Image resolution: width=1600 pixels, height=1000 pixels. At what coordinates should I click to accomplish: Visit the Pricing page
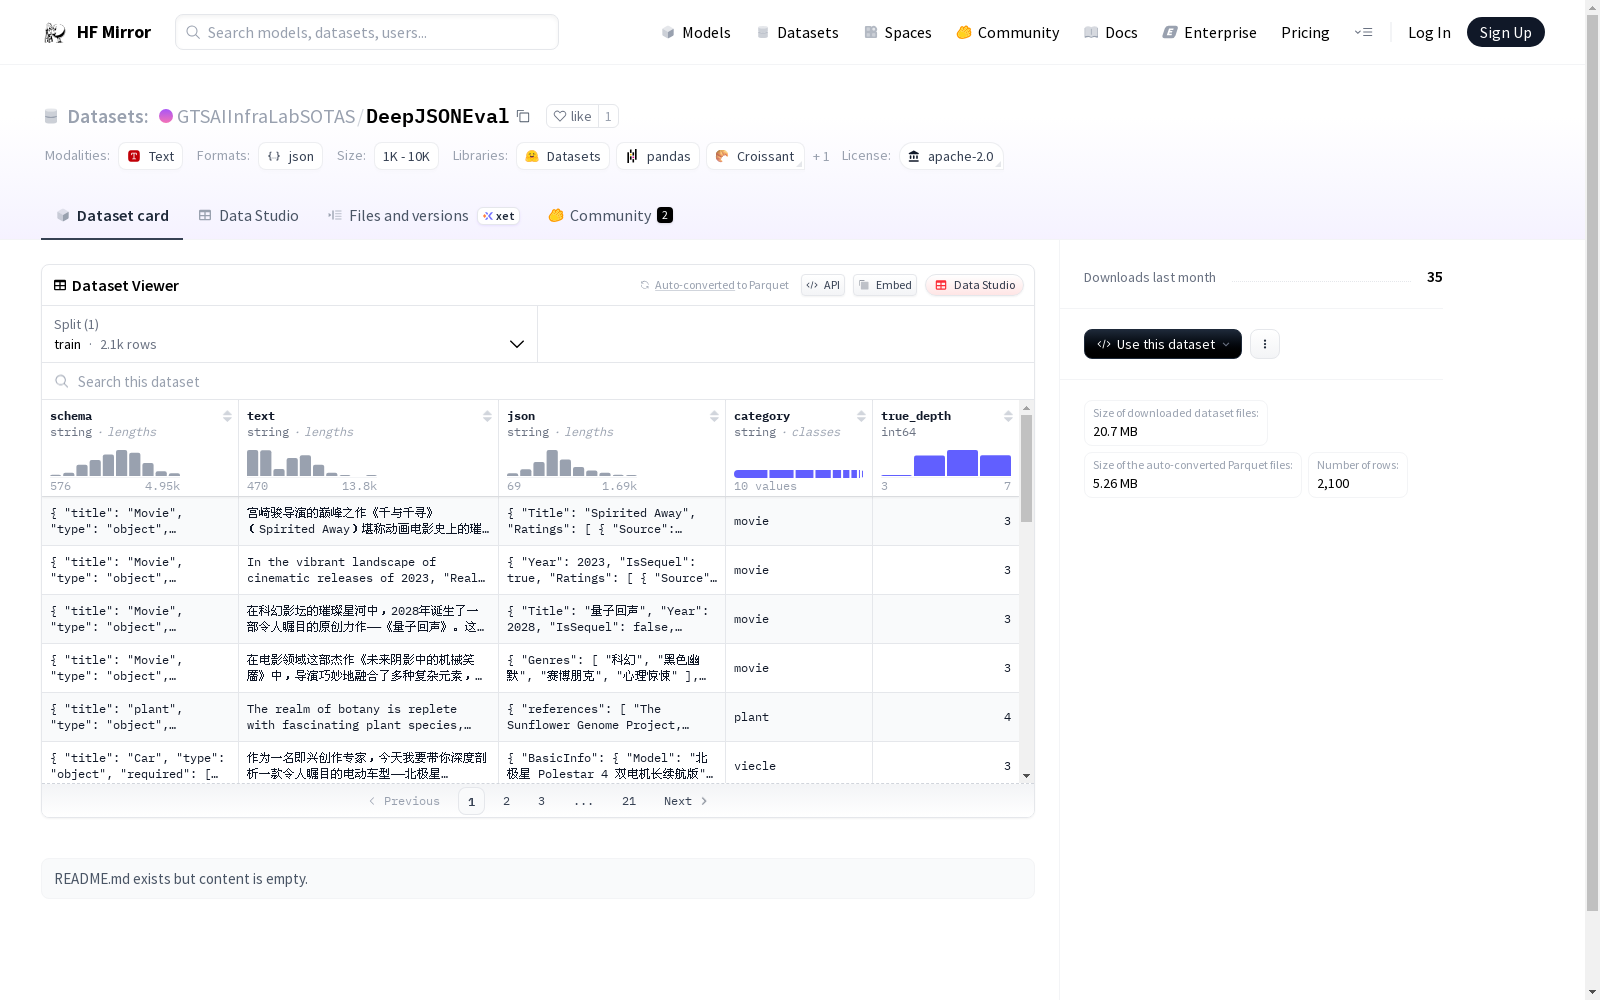(1305, 33)
